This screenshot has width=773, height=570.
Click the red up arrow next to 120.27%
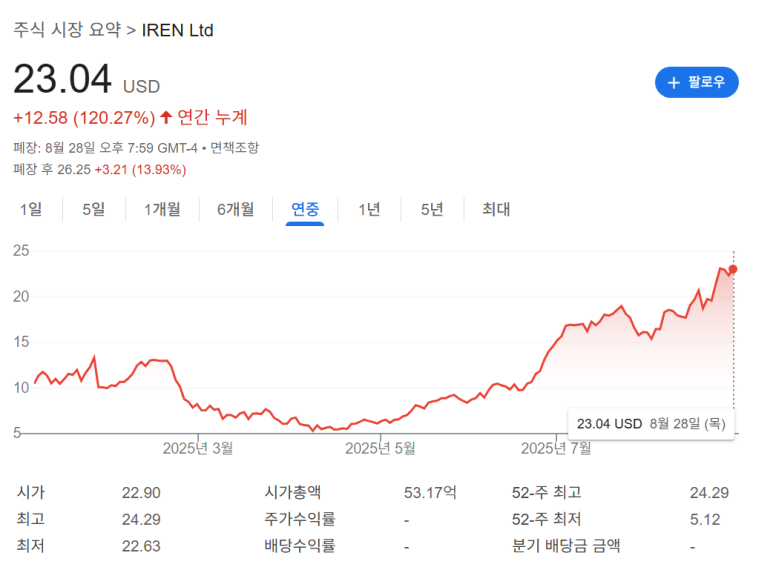[x=166, y=118]
